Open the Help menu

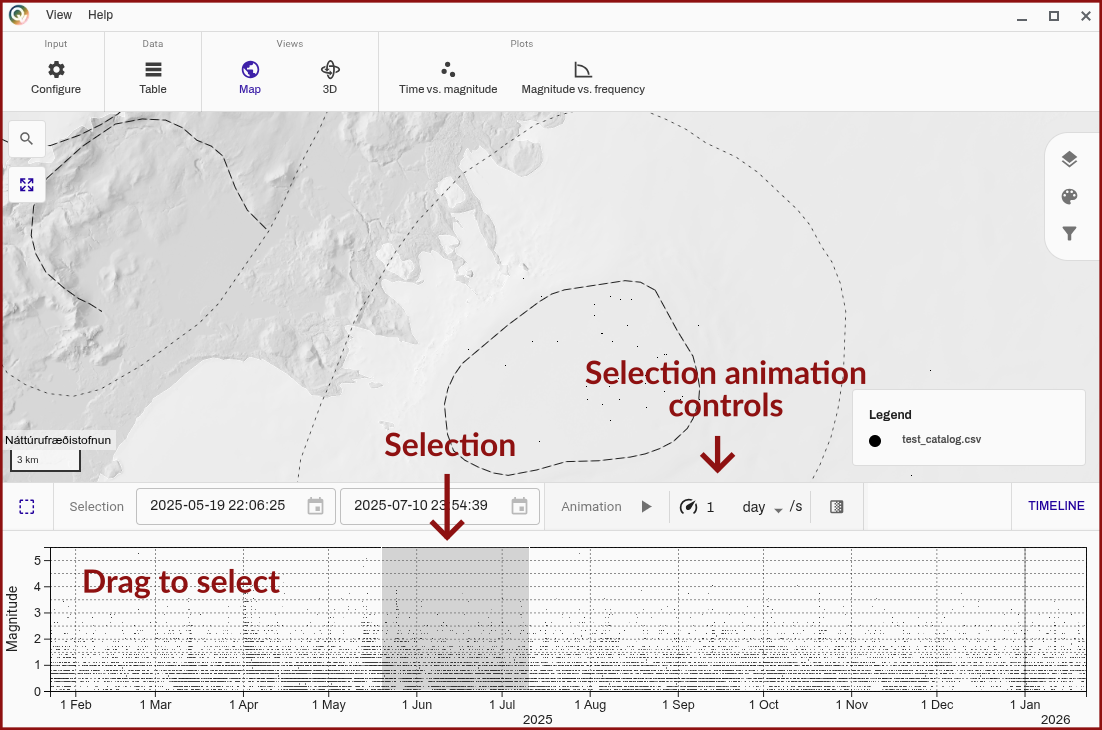(x=101, y=15)
